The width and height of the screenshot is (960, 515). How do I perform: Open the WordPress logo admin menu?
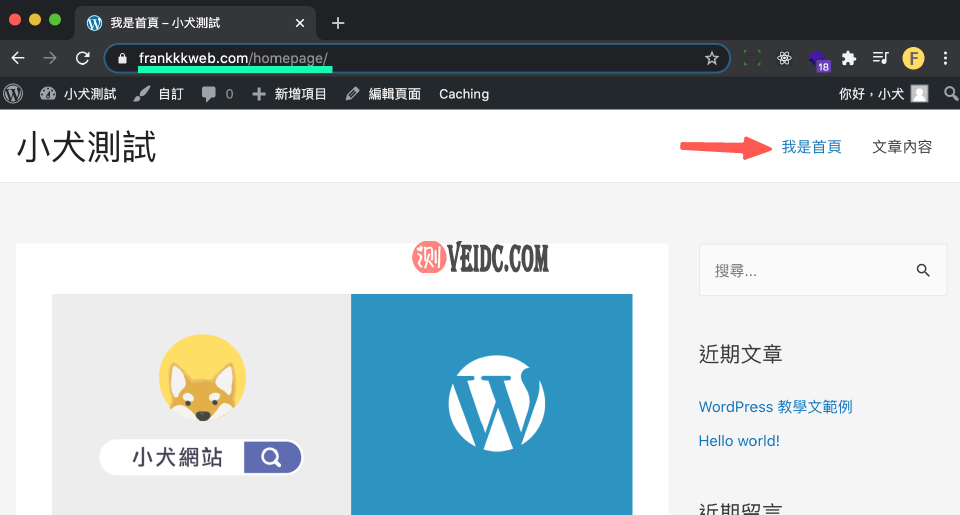[x=13, y=94]
